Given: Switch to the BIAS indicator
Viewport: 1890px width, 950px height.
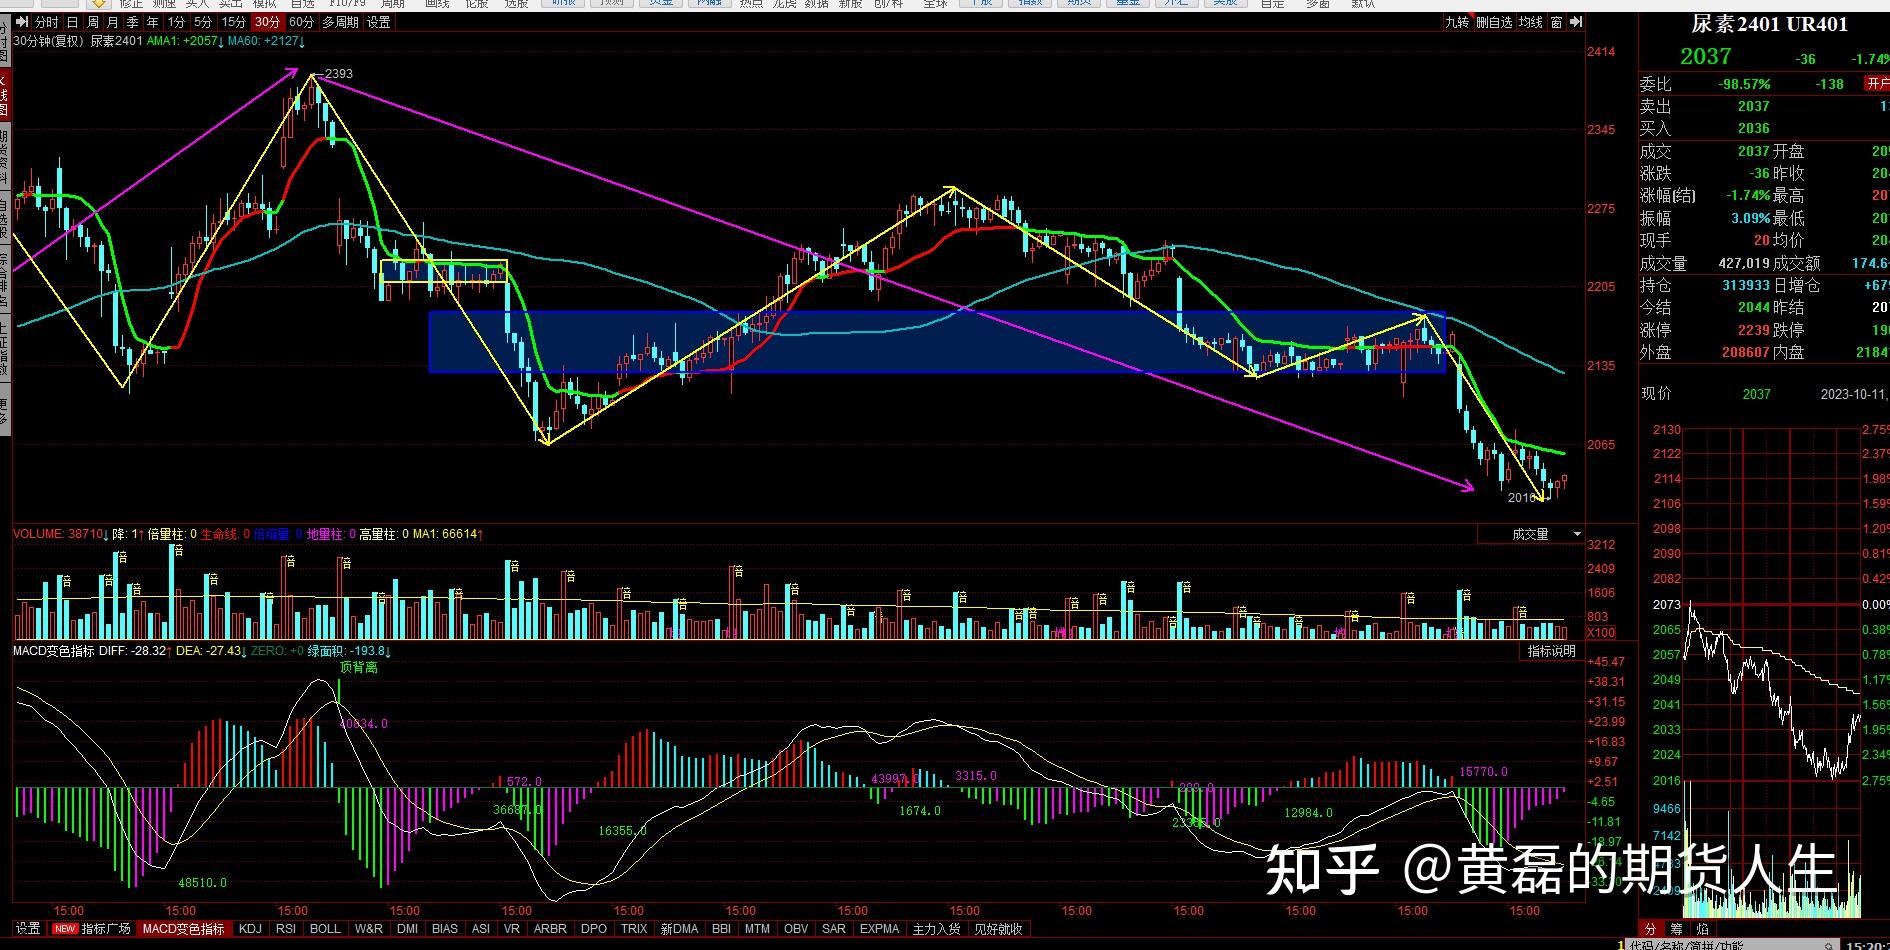Looking at the screenshot, I should click(x=445, y=929).
